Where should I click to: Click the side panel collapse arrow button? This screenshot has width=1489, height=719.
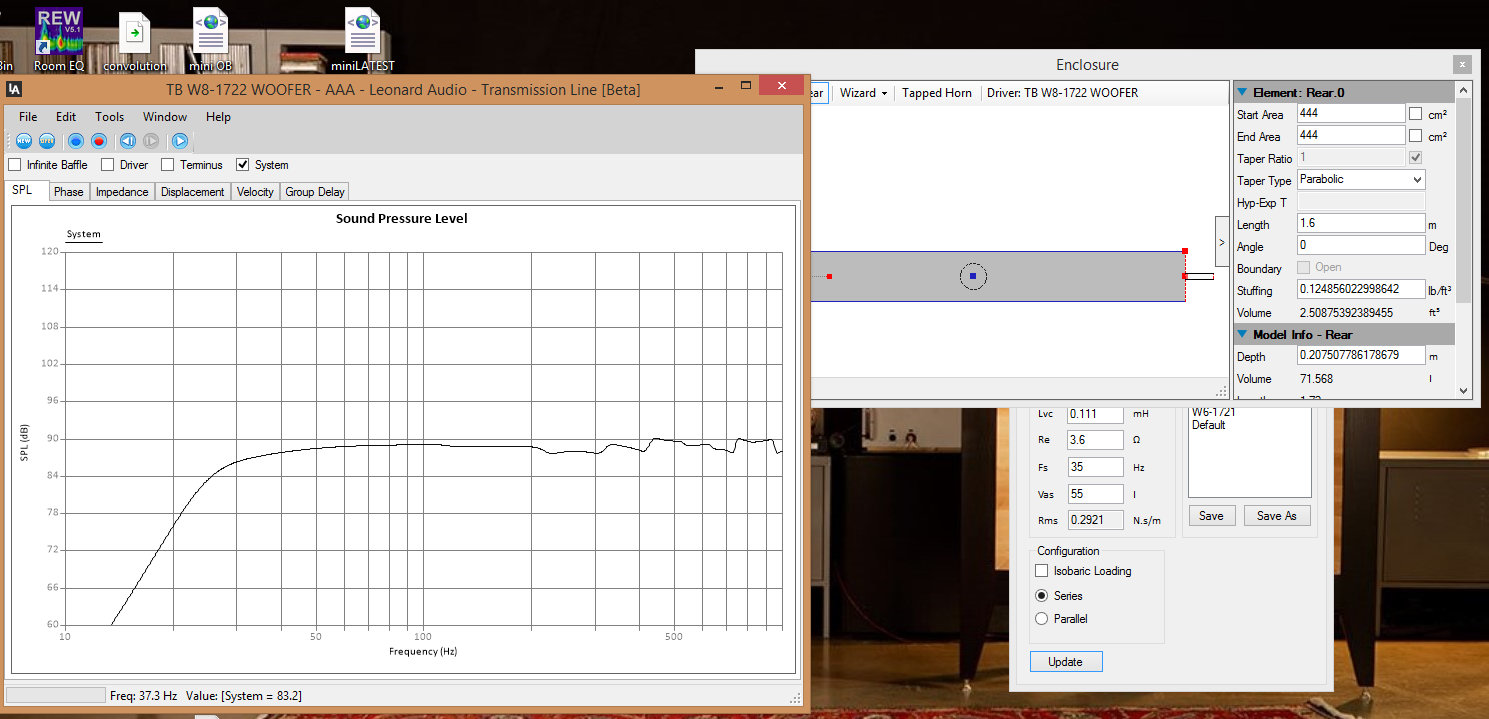pos(1222,241)
